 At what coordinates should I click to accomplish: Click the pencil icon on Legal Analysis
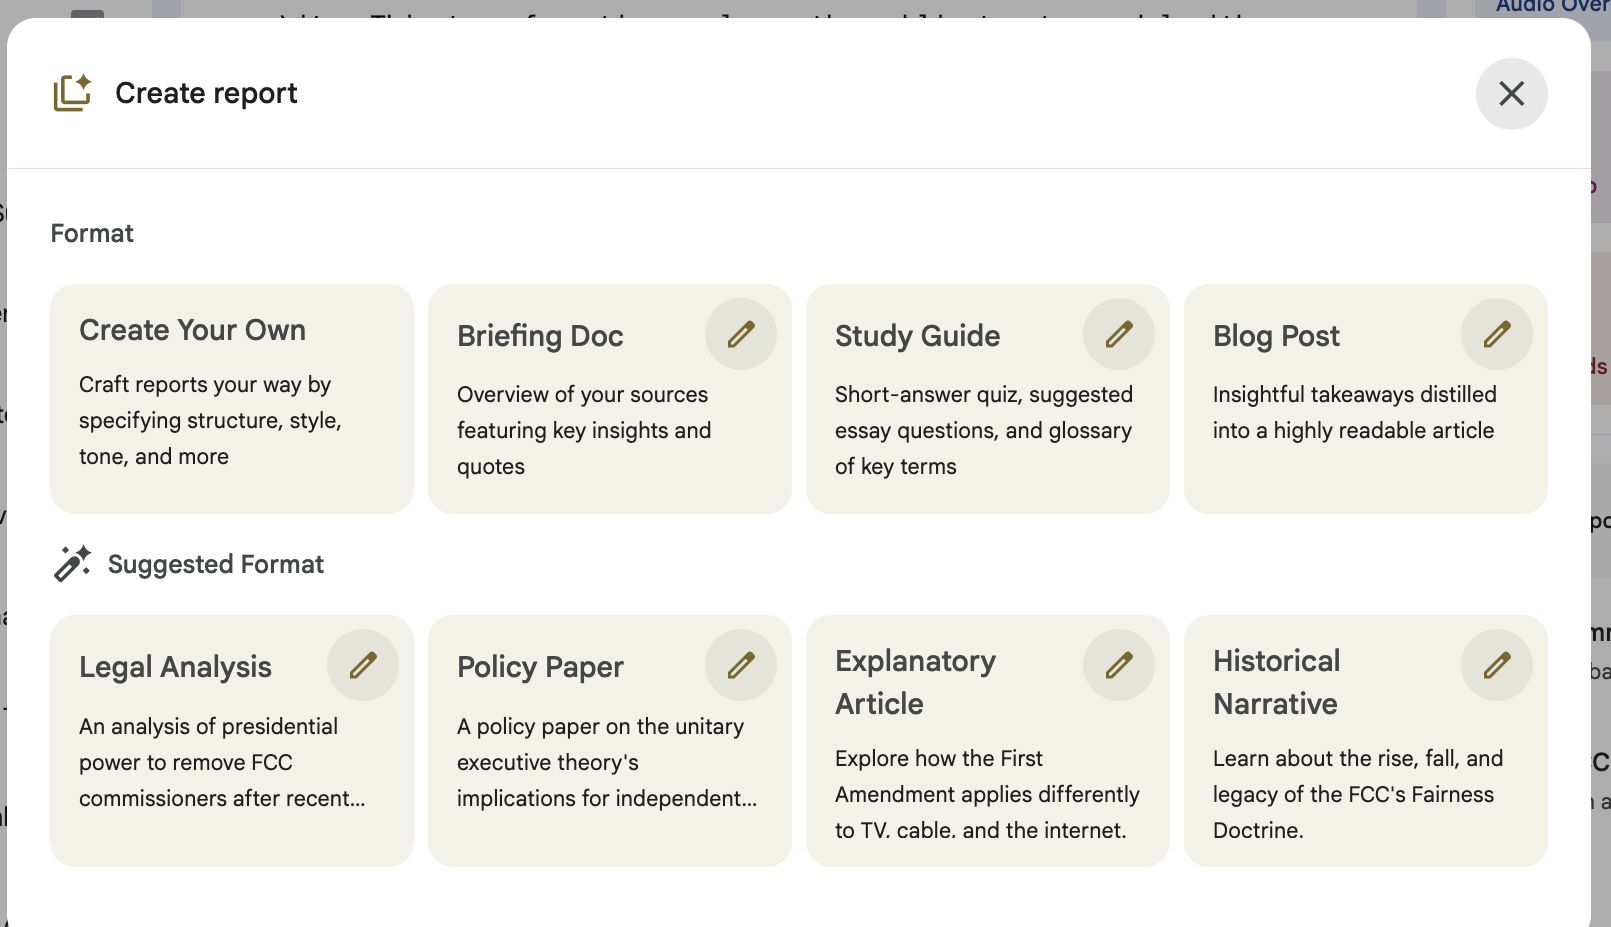click(x=363, y=665)
